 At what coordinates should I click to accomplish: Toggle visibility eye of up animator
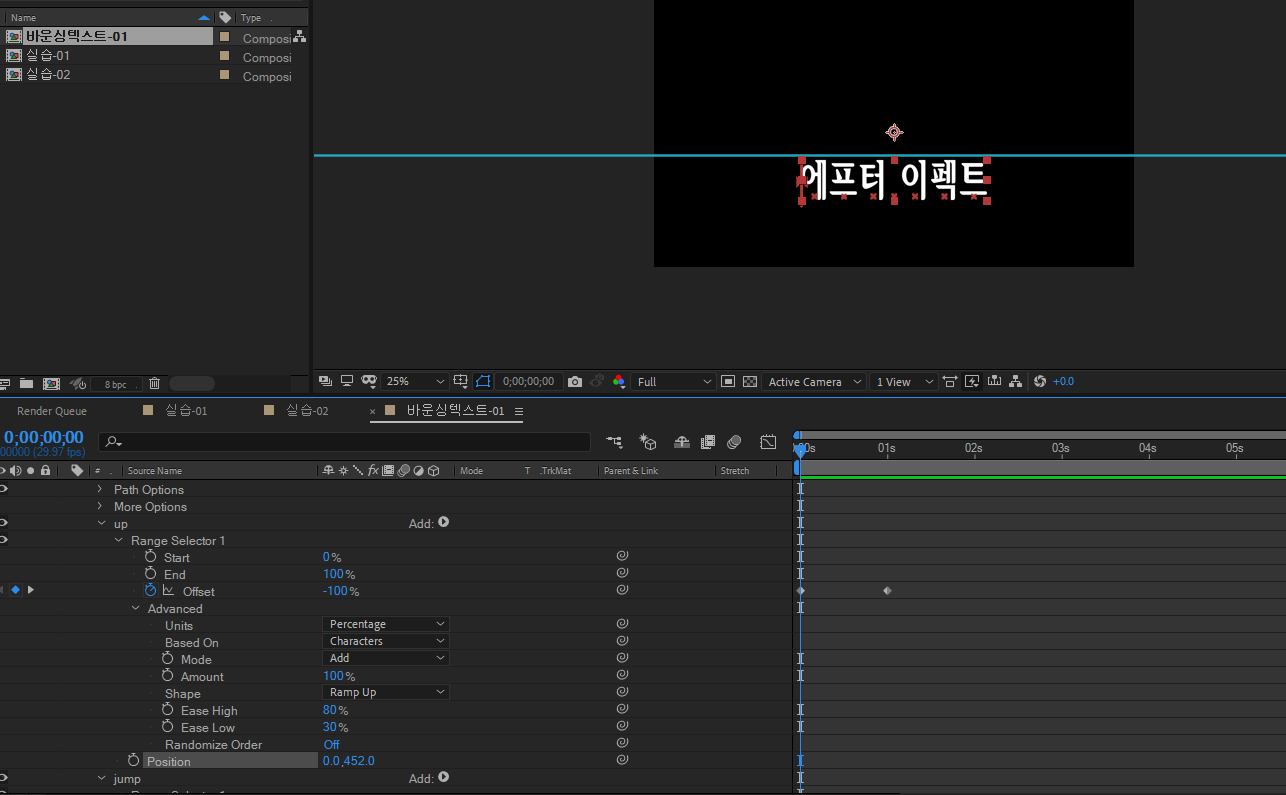[3, 523]
